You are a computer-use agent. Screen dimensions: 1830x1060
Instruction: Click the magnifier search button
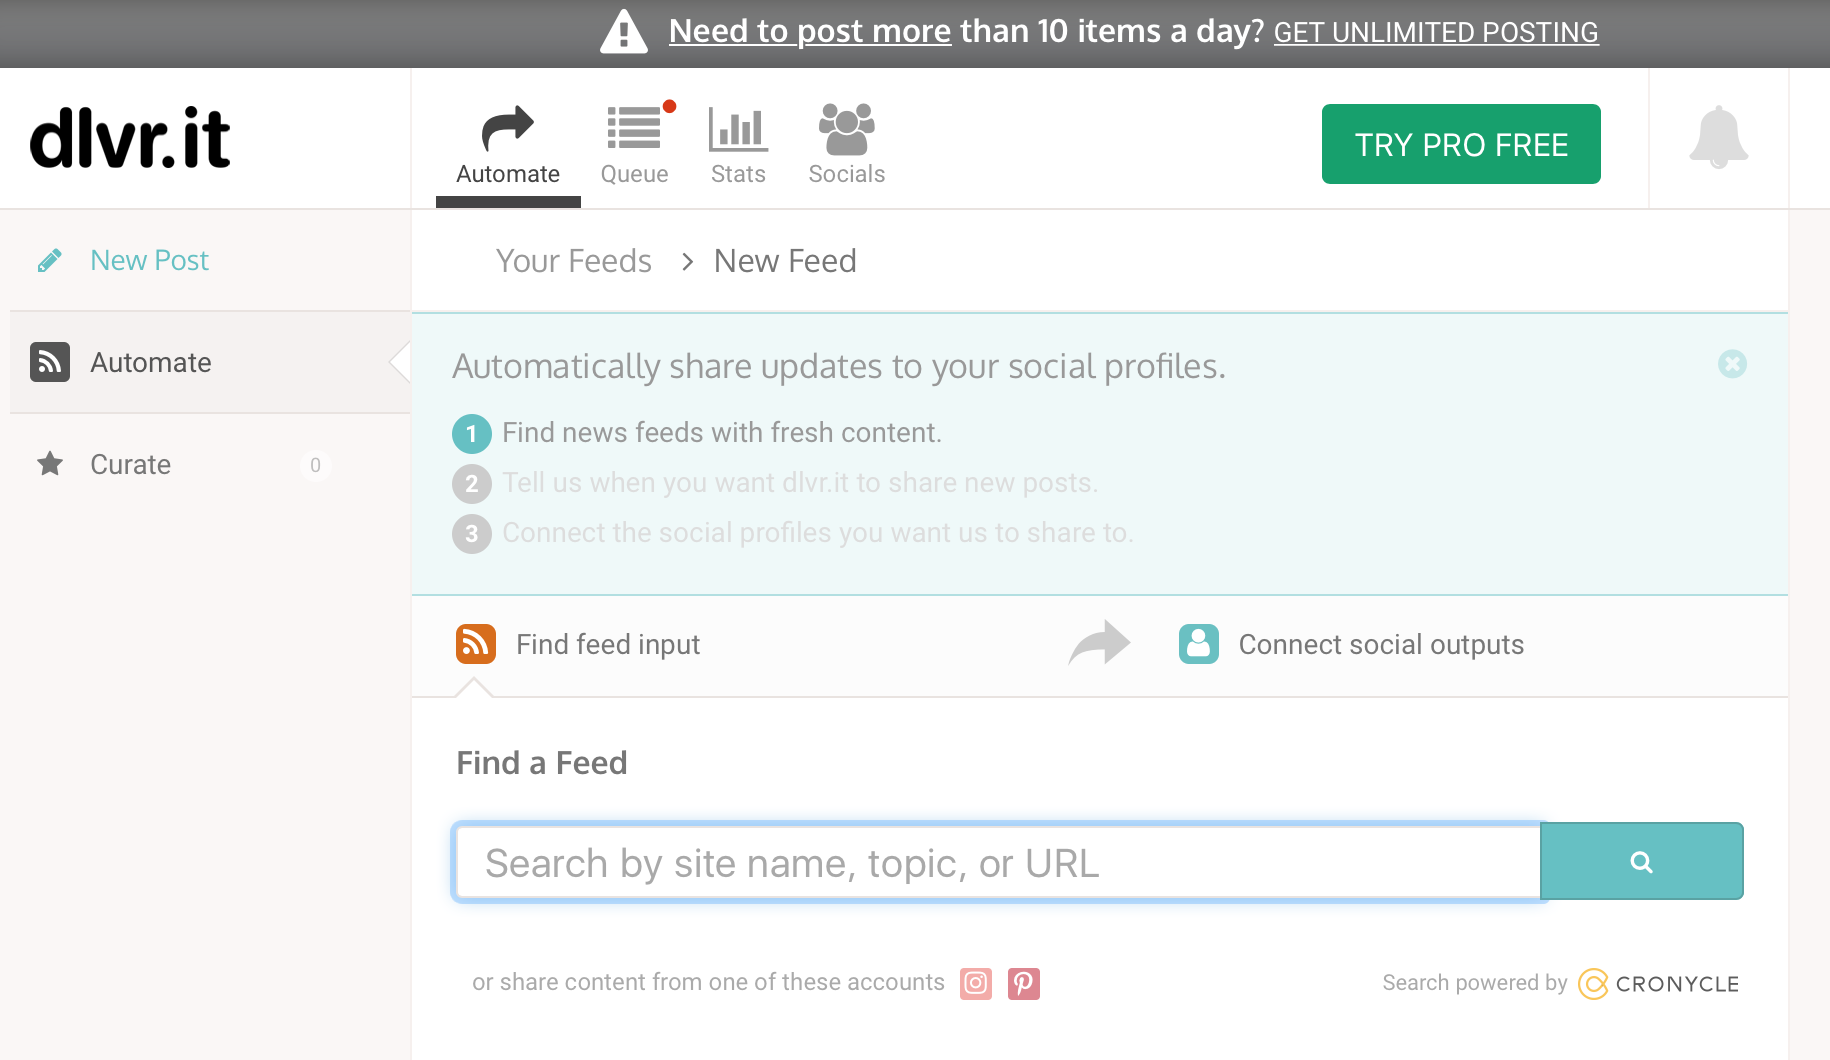[1641, 861]
